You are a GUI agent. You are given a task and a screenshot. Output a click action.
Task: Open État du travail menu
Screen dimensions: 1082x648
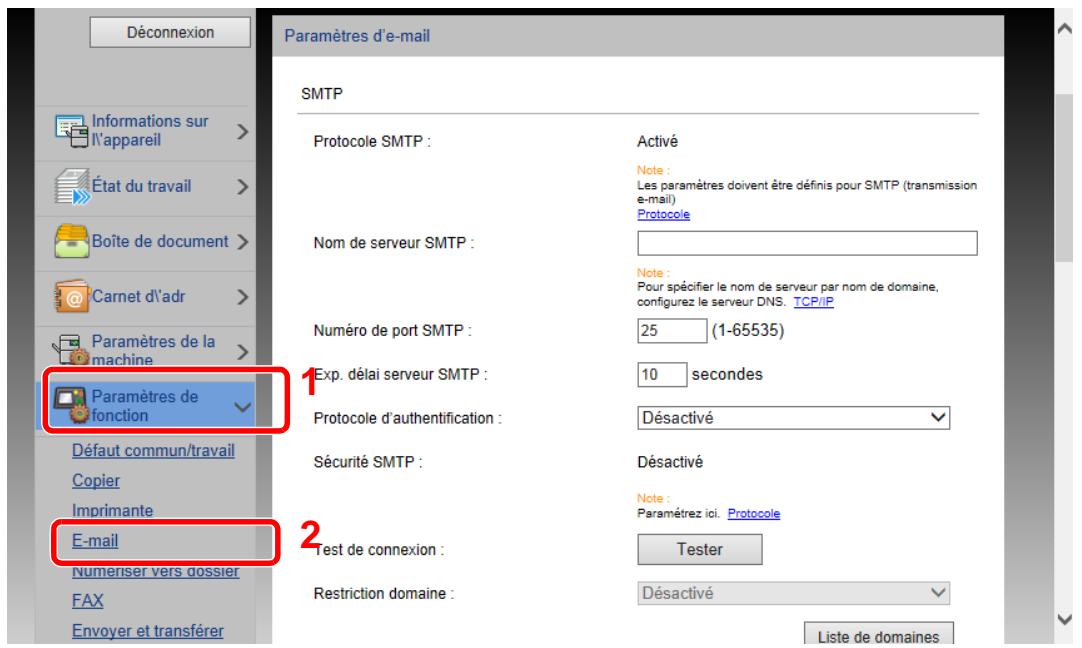(145, 186)
